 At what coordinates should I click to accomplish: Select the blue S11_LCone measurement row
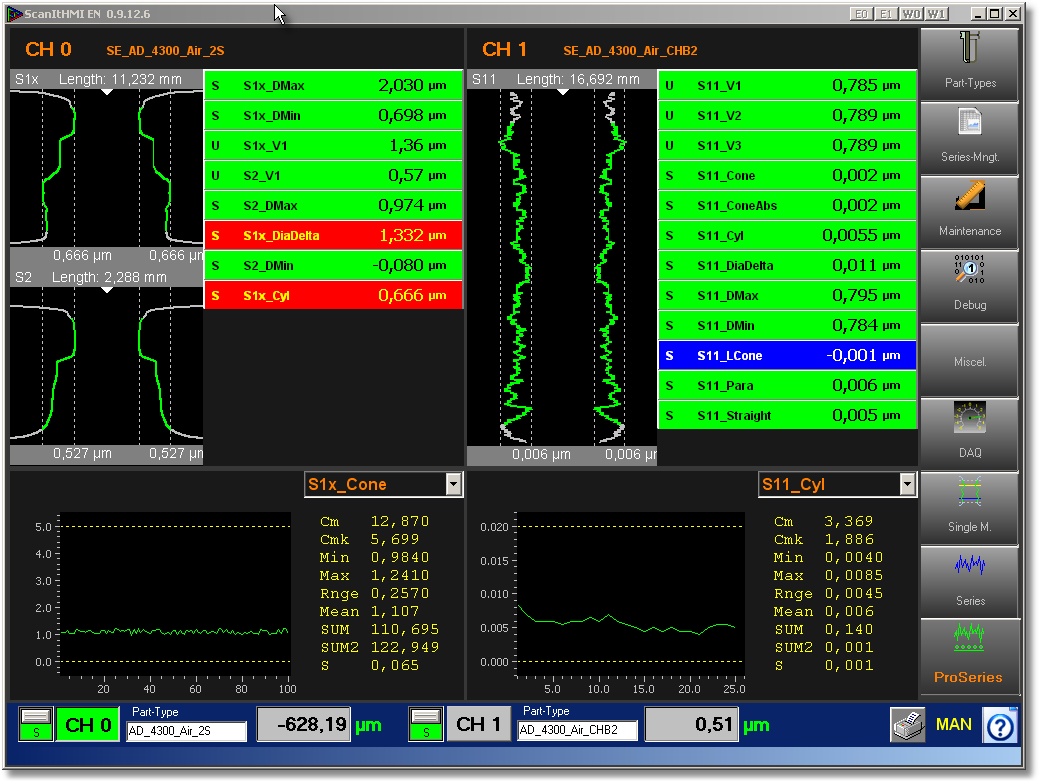click(787, 356)
